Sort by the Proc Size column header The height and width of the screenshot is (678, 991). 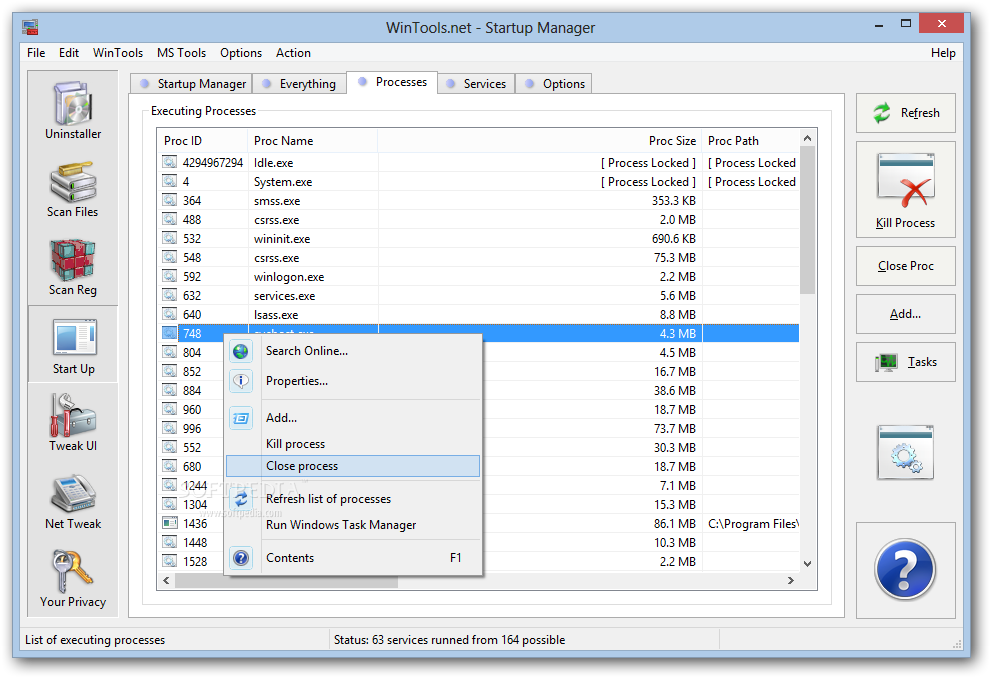pos(540,141)
